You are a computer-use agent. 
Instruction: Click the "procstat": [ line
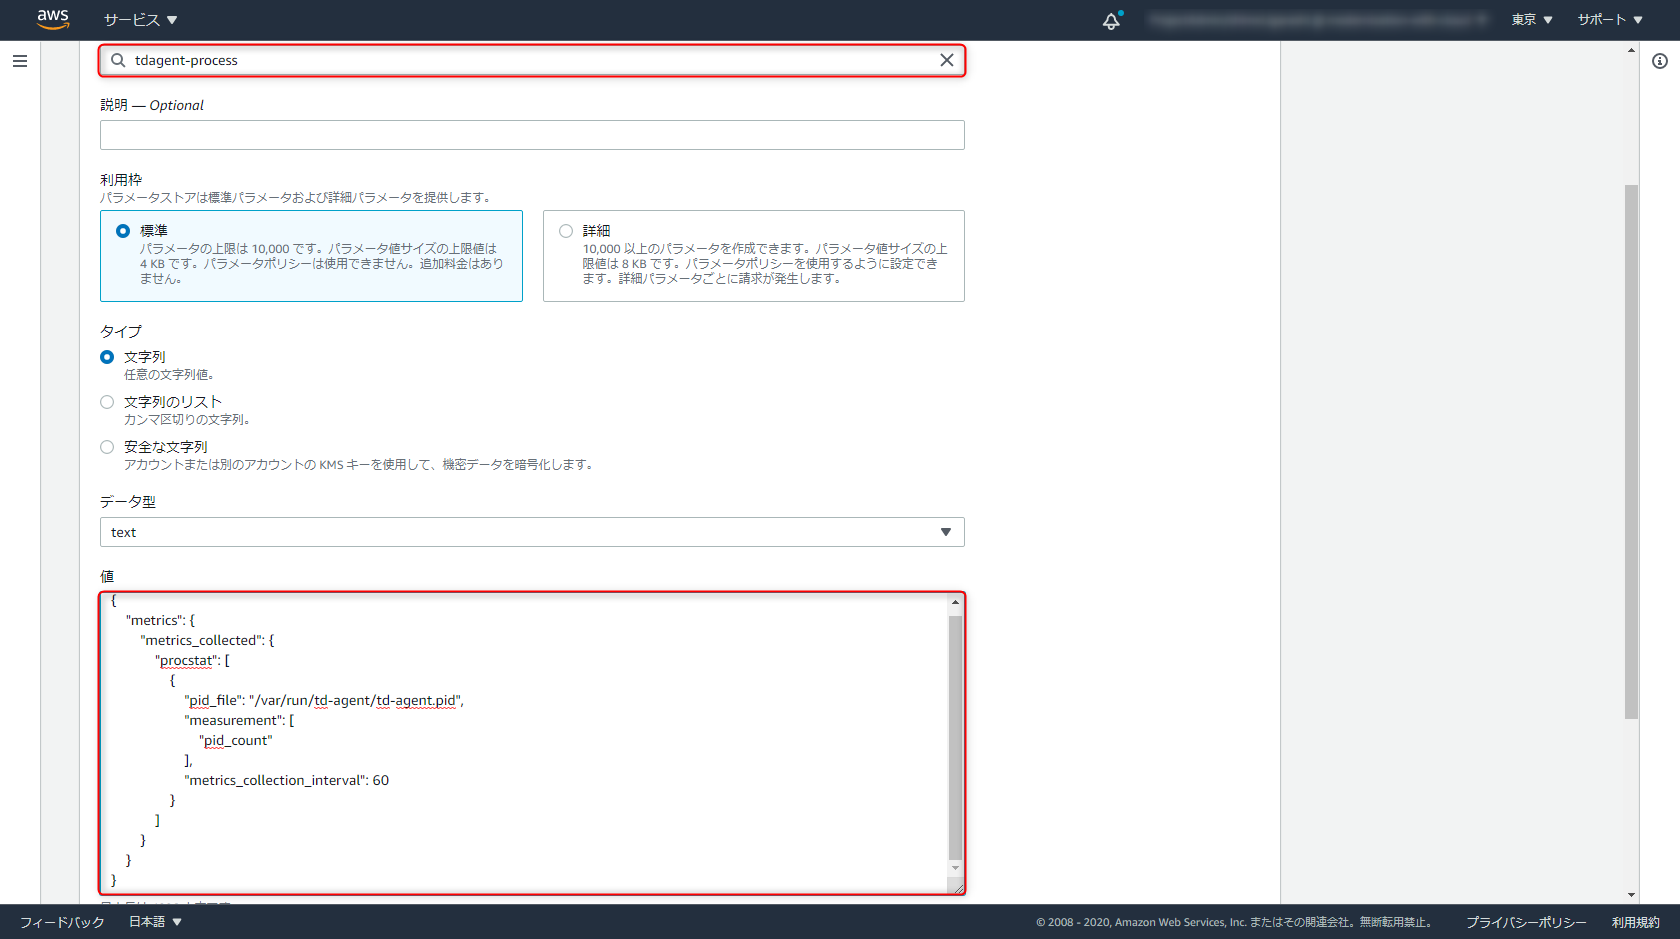click(192, 660)
